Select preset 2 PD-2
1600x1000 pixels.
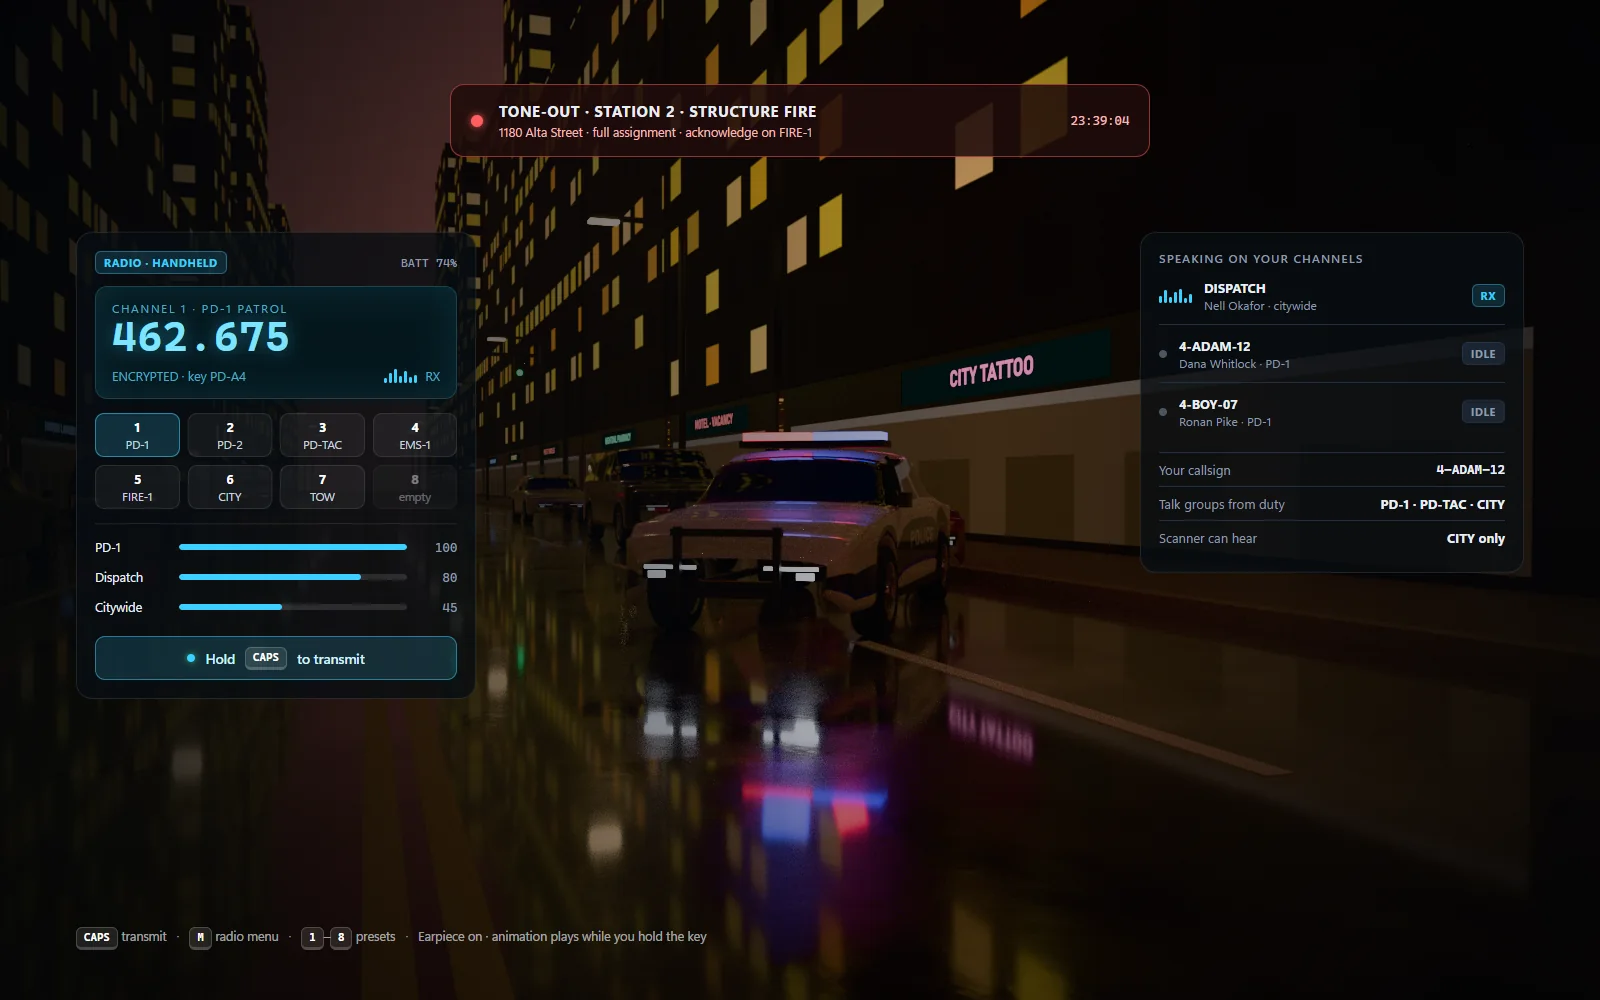coord(230,435)
